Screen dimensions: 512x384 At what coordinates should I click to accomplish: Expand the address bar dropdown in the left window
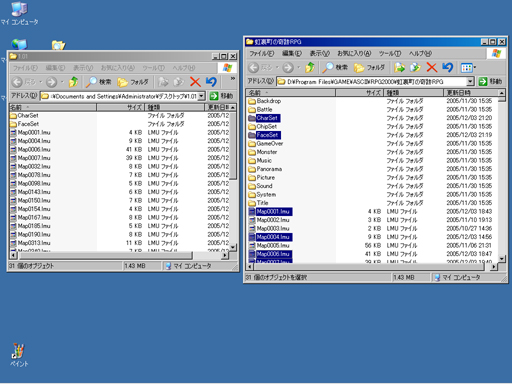coord(201,96)
